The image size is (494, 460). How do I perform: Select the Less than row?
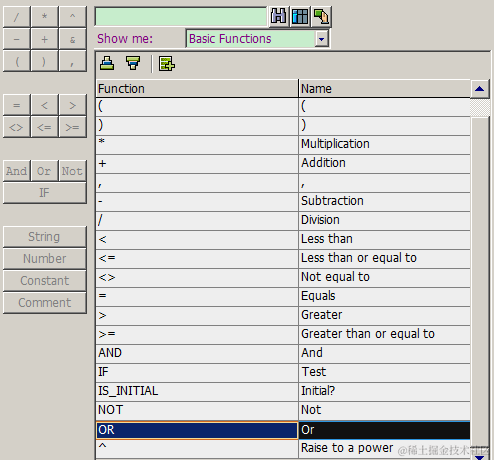[283, 239]
